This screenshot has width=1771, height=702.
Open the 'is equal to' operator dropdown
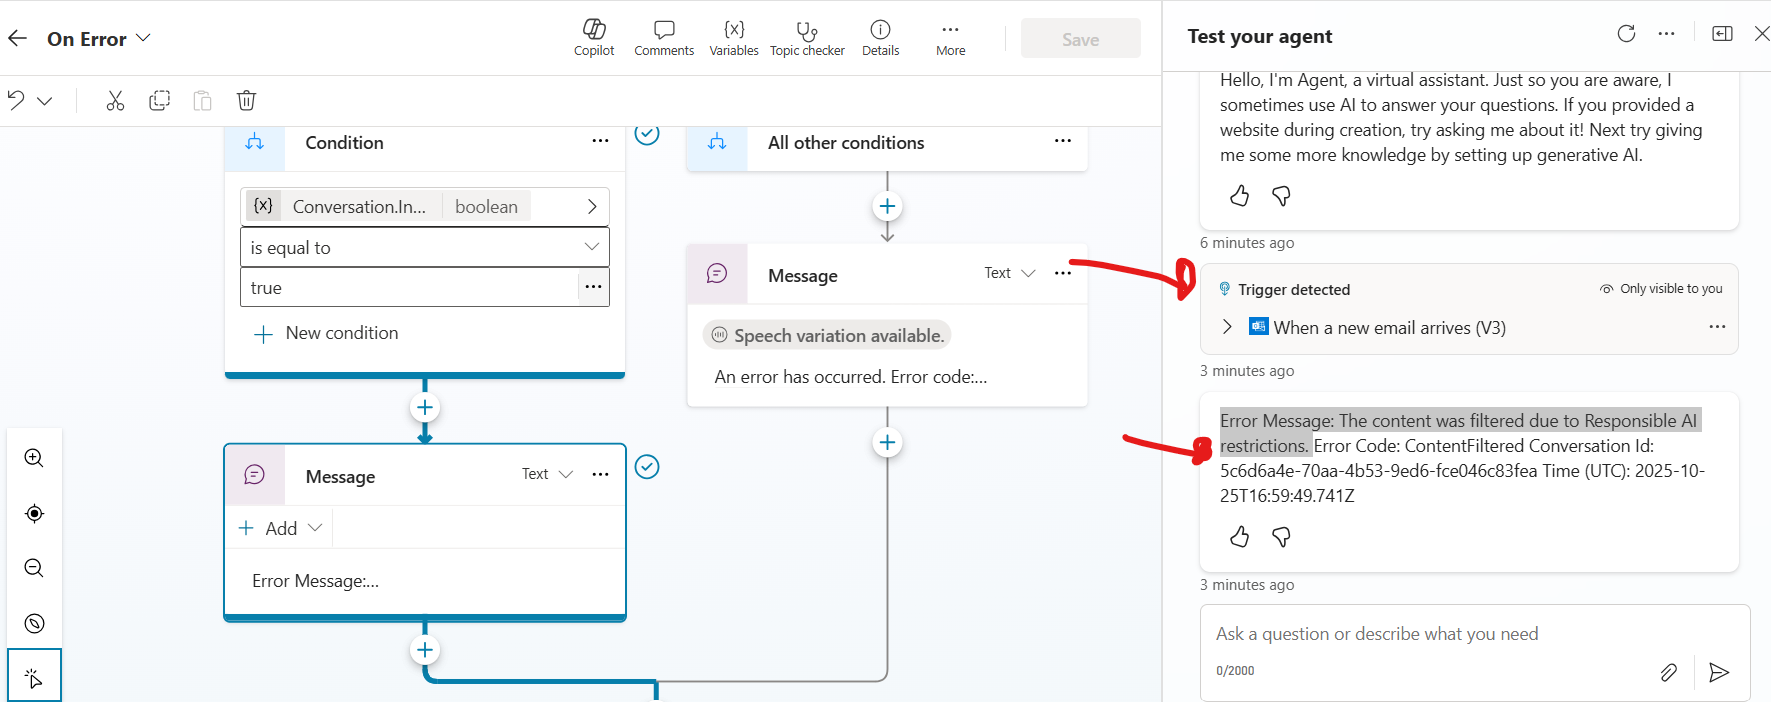tap(425, 247)
